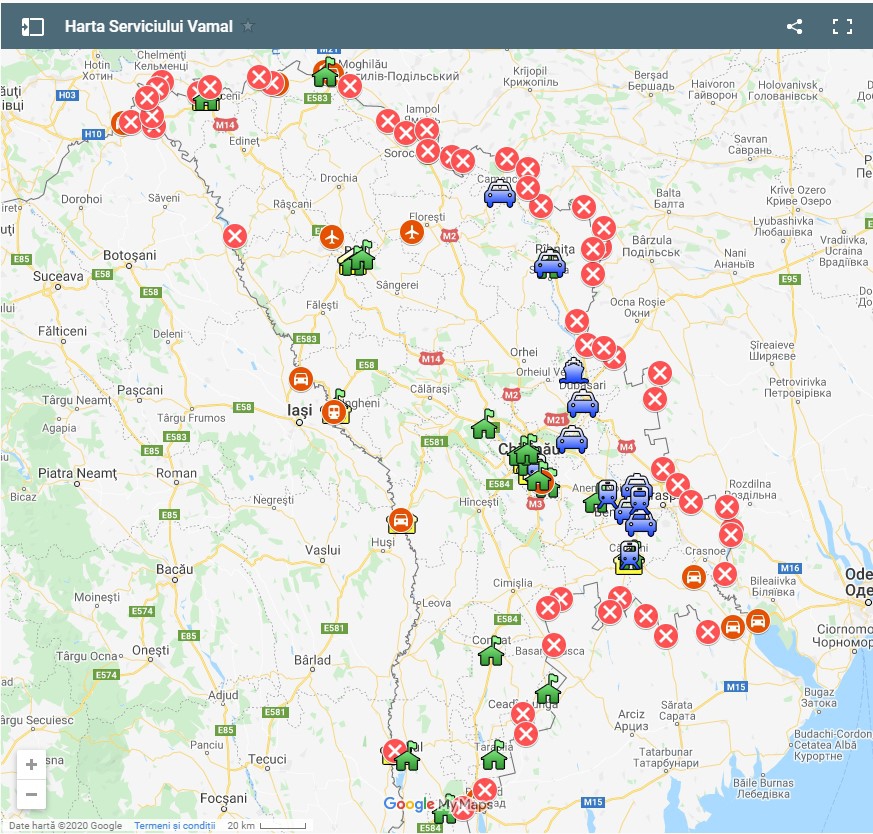Screen dimensions: 873x834
Task: Select the red X marker at Basarabeasca
Action: (x=554, y=646)
